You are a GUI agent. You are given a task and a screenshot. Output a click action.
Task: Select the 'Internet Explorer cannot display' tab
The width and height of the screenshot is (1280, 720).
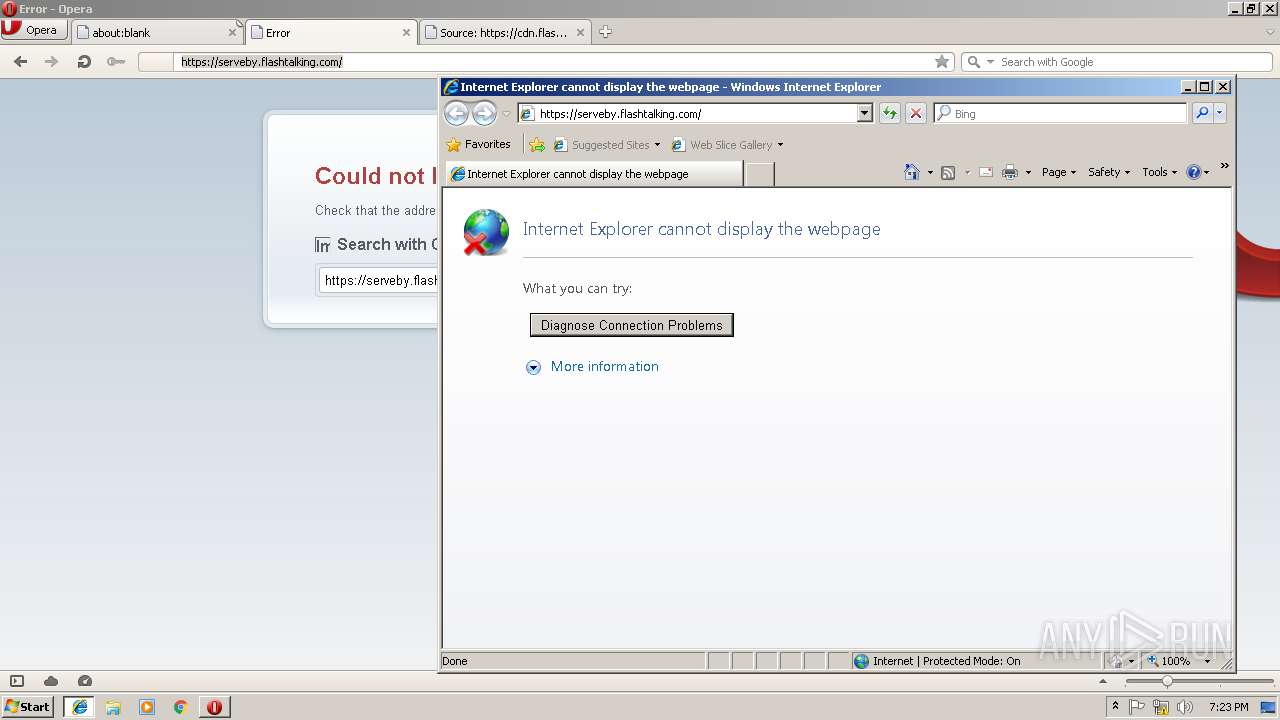[x=594, y=174]
